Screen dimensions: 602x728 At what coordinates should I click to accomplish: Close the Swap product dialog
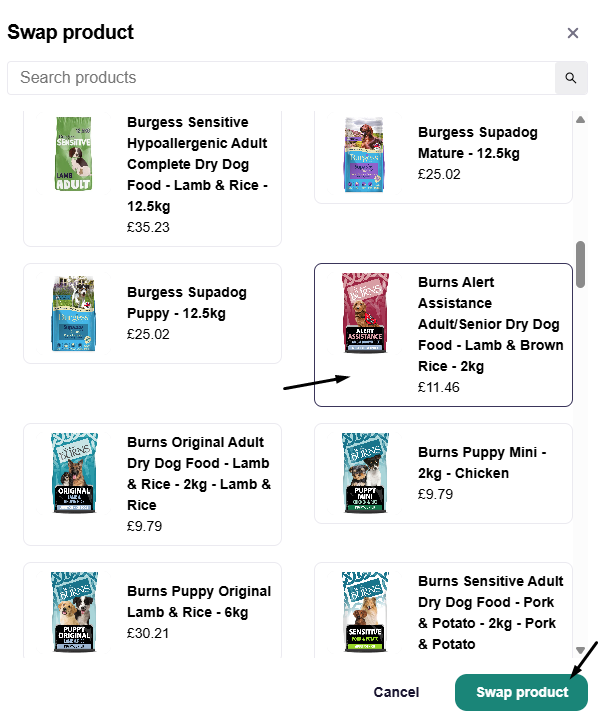pyautogui.click(x=573, y=33)
